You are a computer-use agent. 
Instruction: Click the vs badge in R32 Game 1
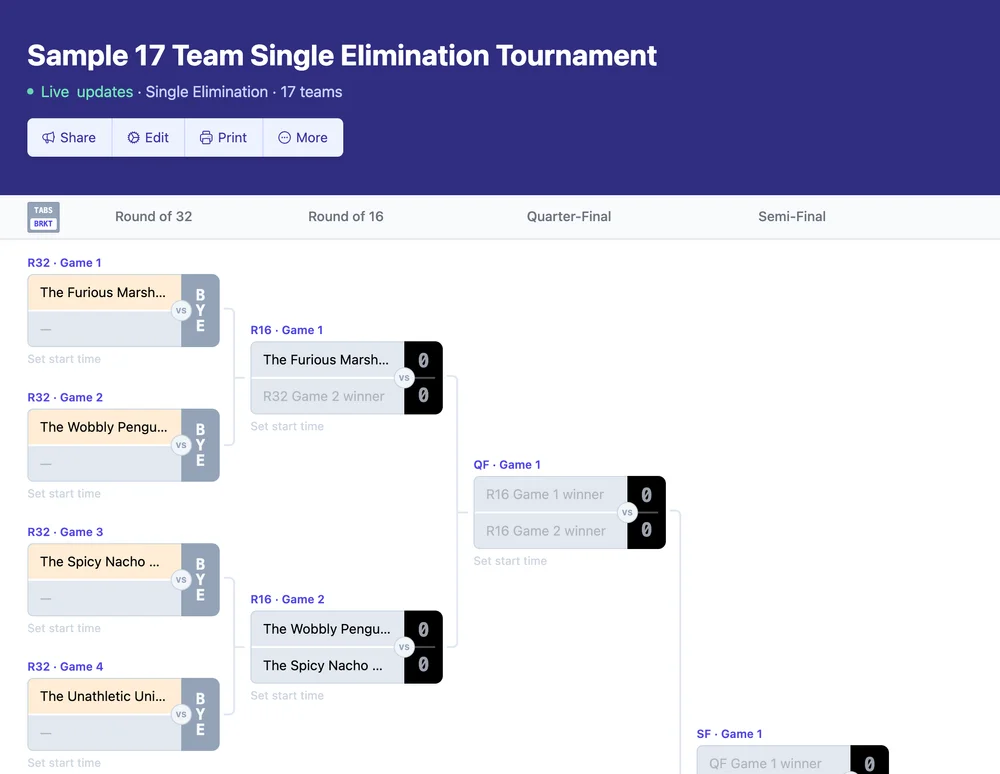181,311
